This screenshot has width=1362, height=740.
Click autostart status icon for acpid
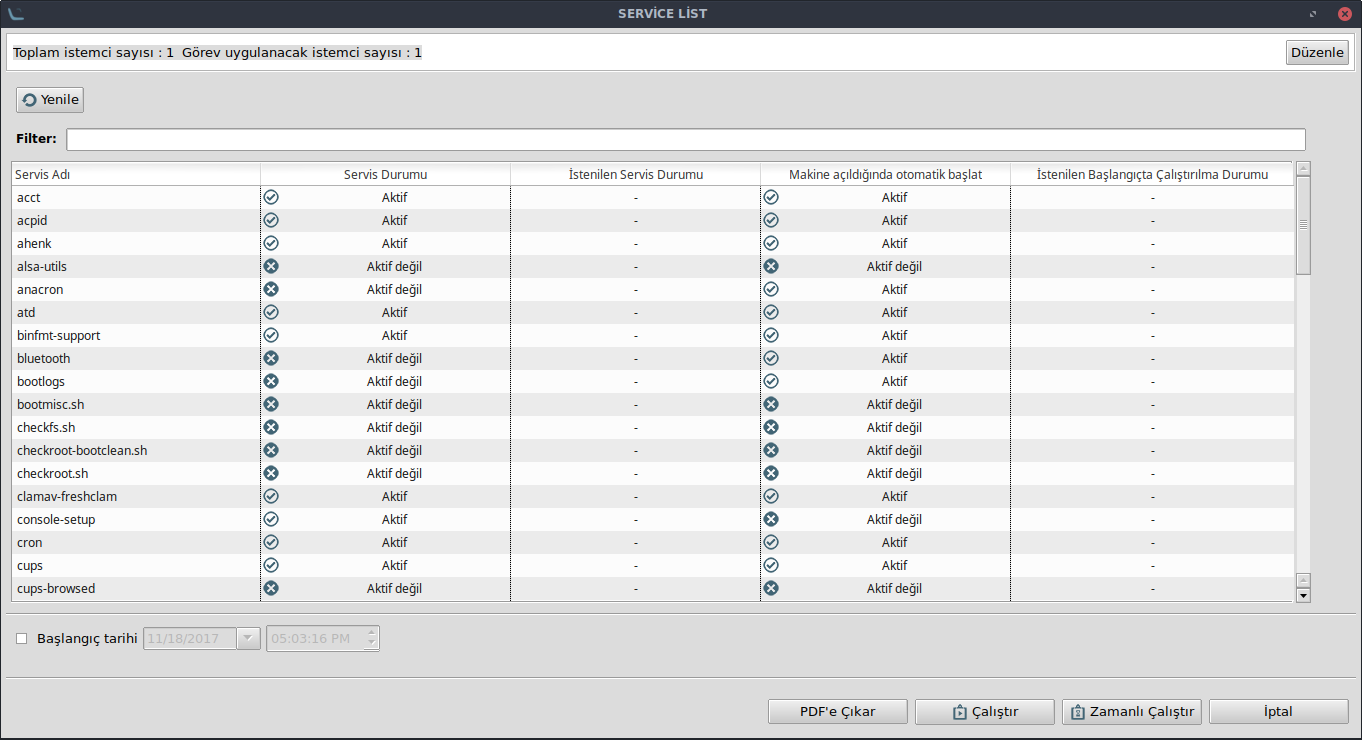tap(771, 220)
